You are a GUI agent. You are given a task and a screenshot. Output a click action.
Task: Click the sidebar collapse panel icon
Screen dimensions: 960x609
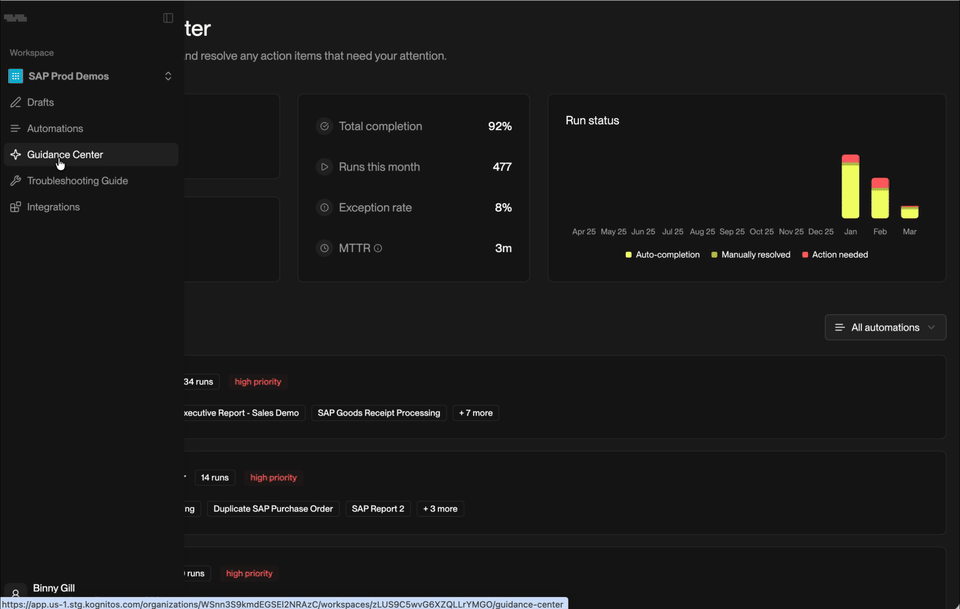(168, 18)
